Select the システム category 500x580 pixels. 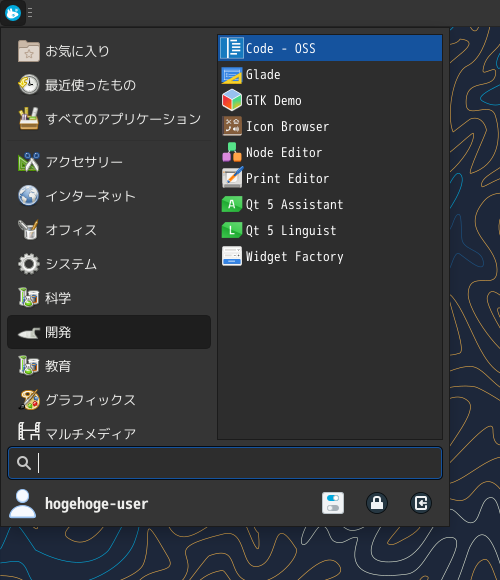pyautogui.click(x=109, y=264)
